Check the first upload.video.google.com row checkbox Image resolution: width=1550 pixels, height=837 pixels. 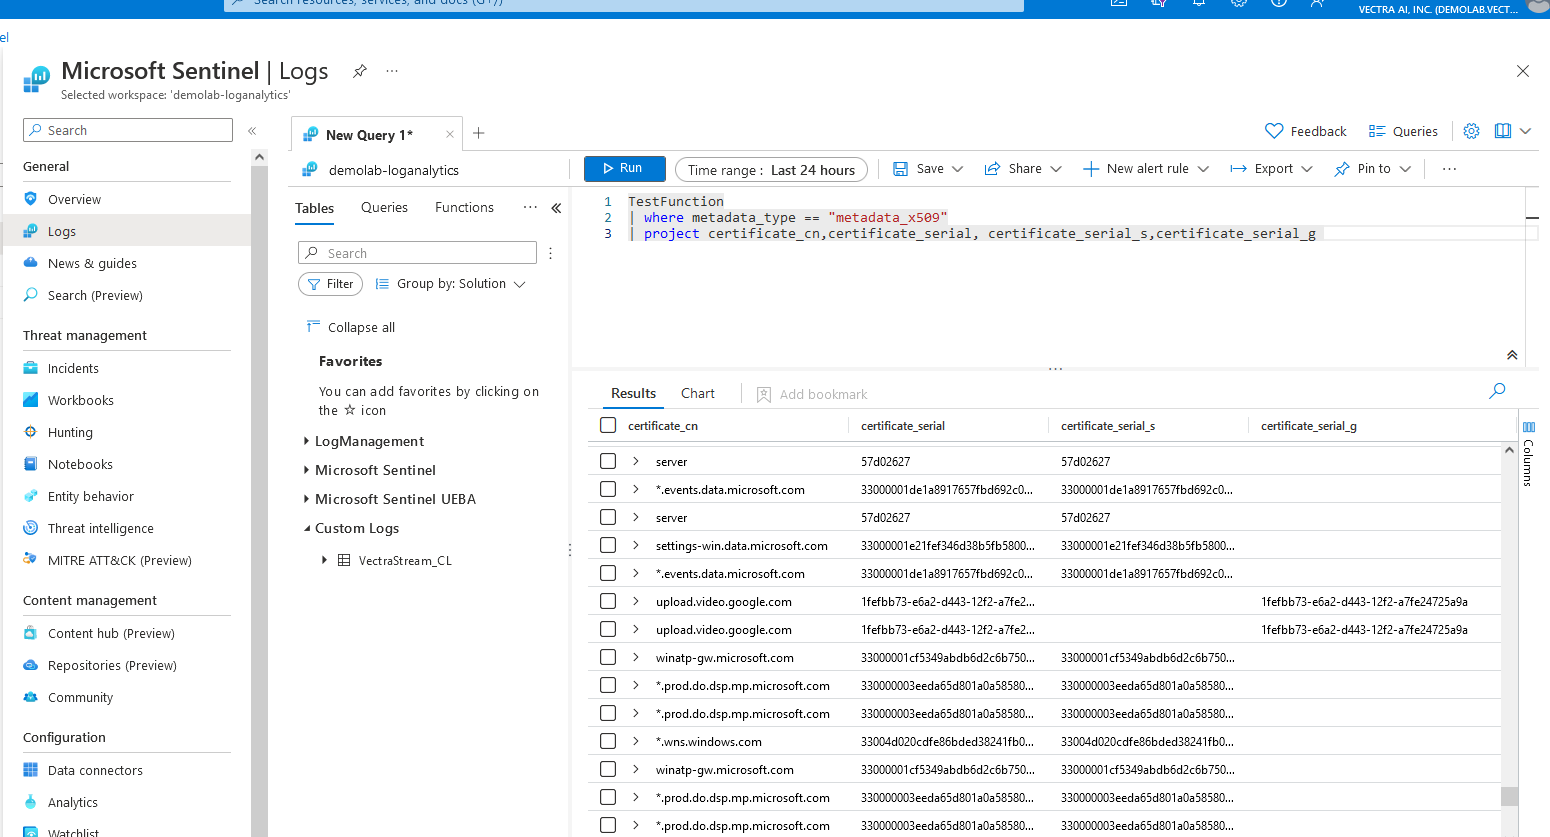coord(608,601)
